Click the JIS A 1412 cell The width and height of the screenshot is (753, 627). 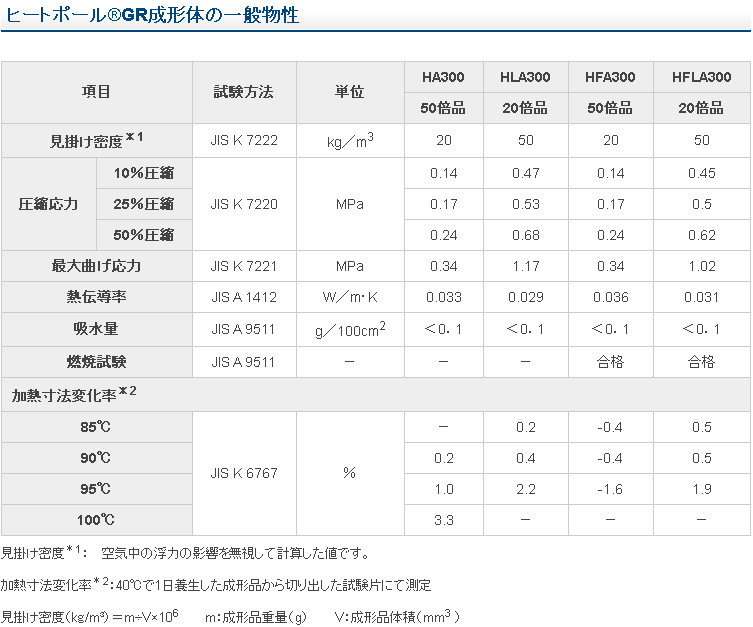pos(244,297)
